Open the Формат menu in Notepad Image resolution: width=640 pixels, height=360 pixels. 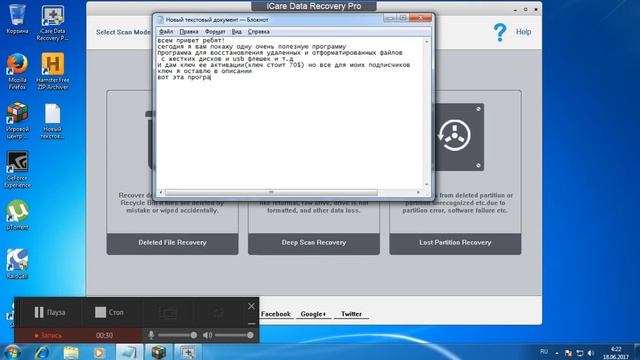215,32
